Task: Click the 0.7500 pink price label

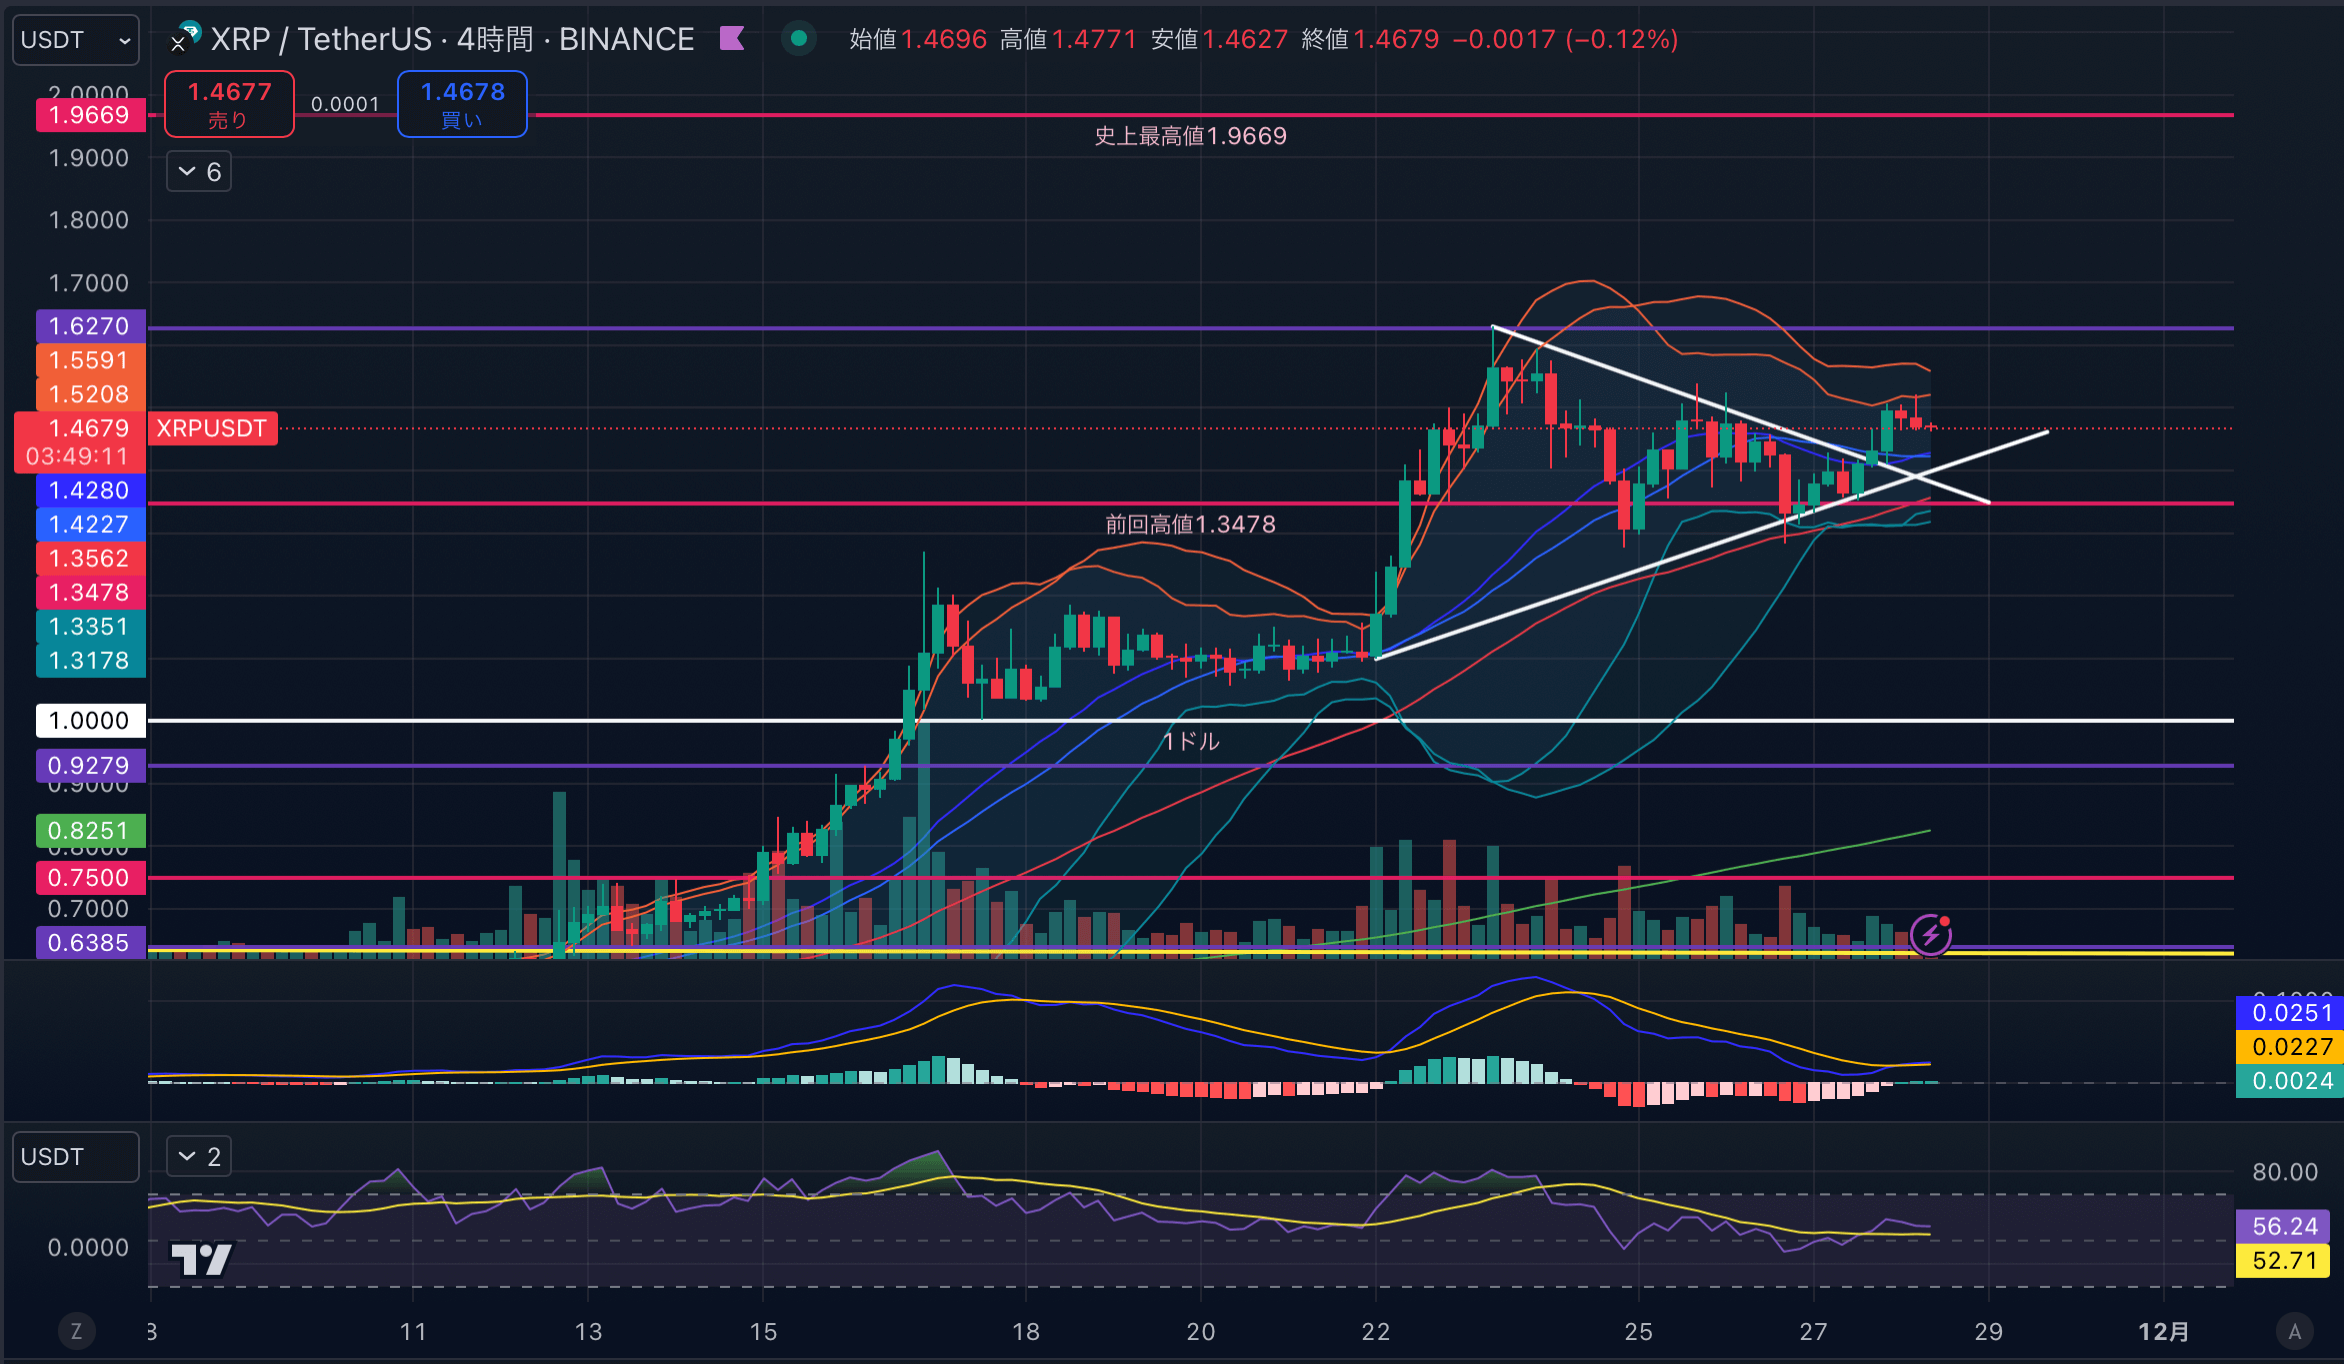Action: pyautogui.click(x=90, y=877)
